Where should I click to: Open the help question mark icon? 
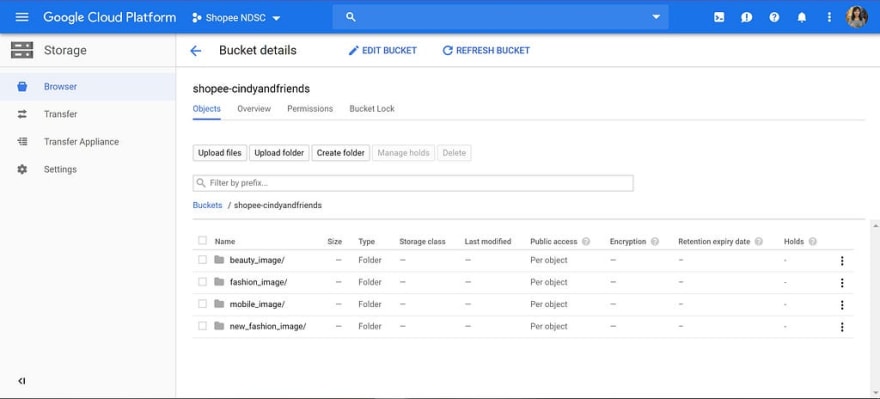point(774,17)
